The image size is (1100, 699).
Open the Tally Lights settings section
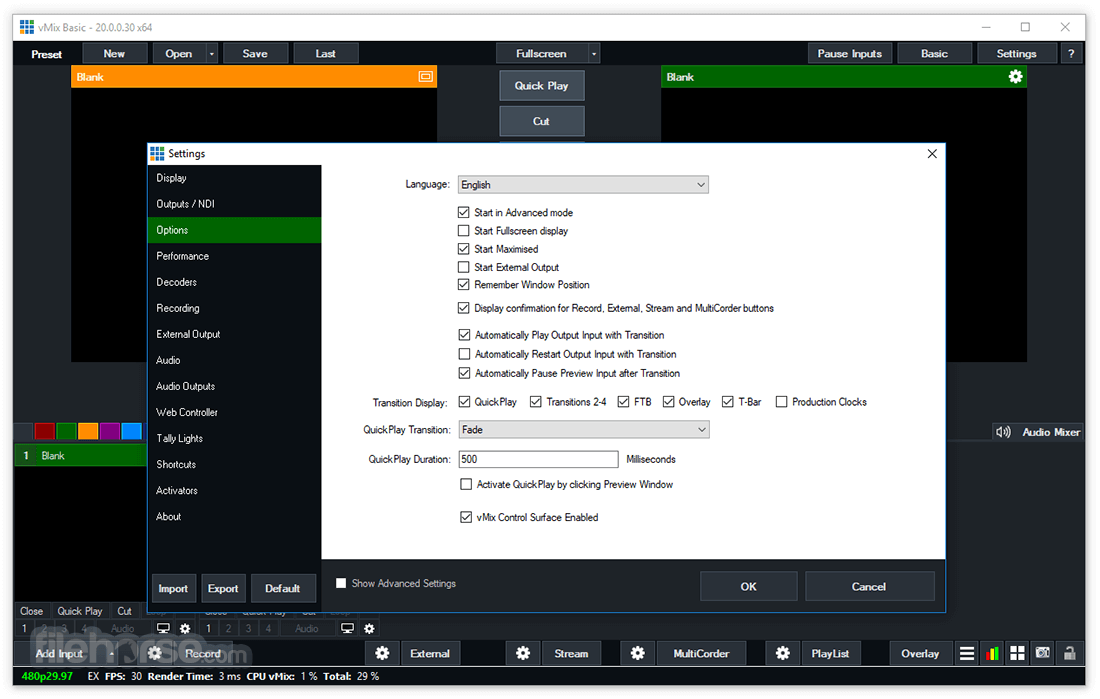pyautogui.click(x=234, y=439)
